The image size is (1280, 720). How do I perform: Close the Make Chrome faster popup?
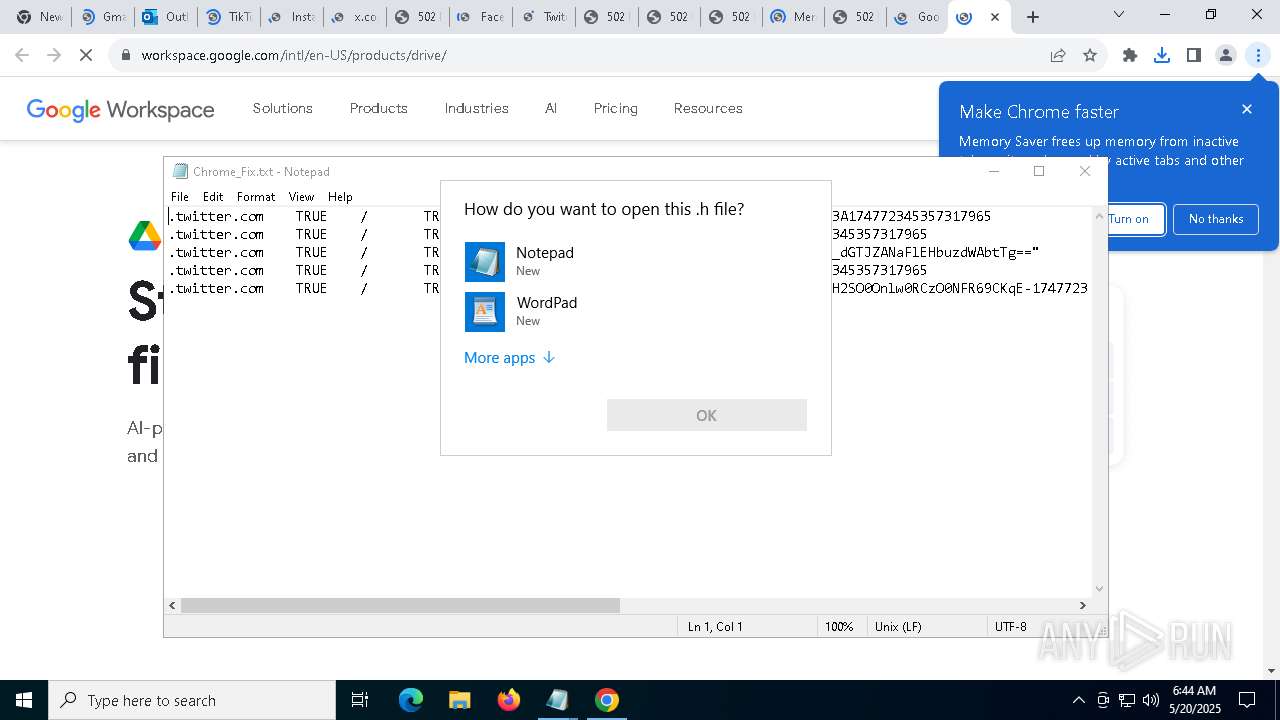tap(1247, 109)
